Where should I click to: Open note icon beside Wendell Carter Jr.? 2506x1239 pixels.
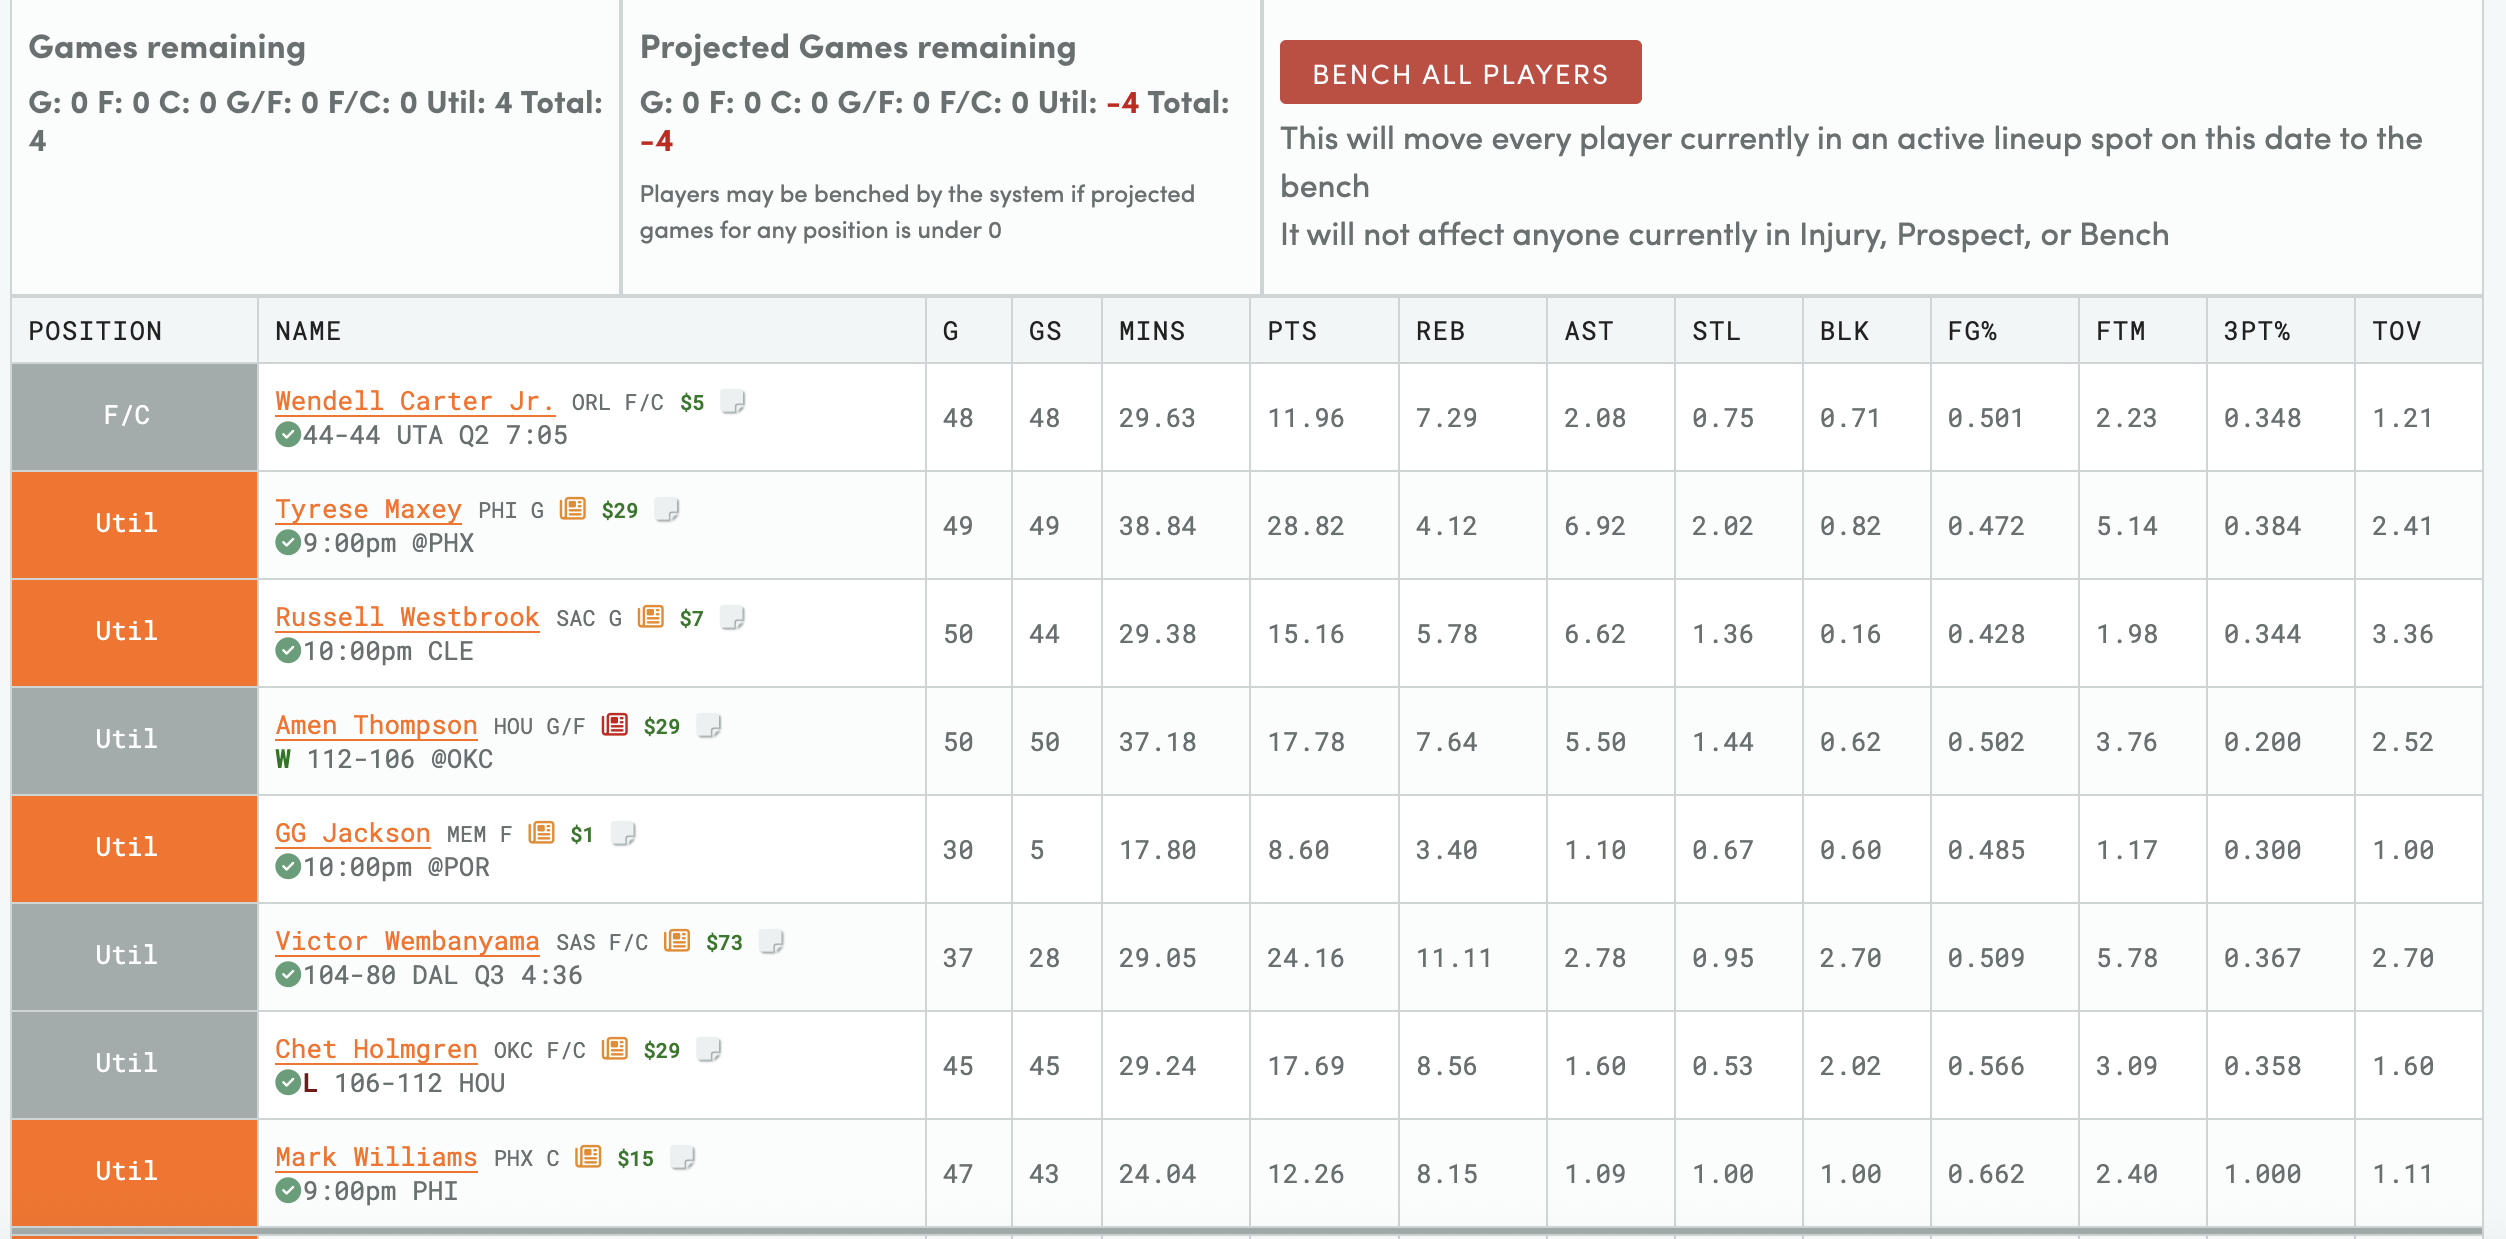point(734,402)
